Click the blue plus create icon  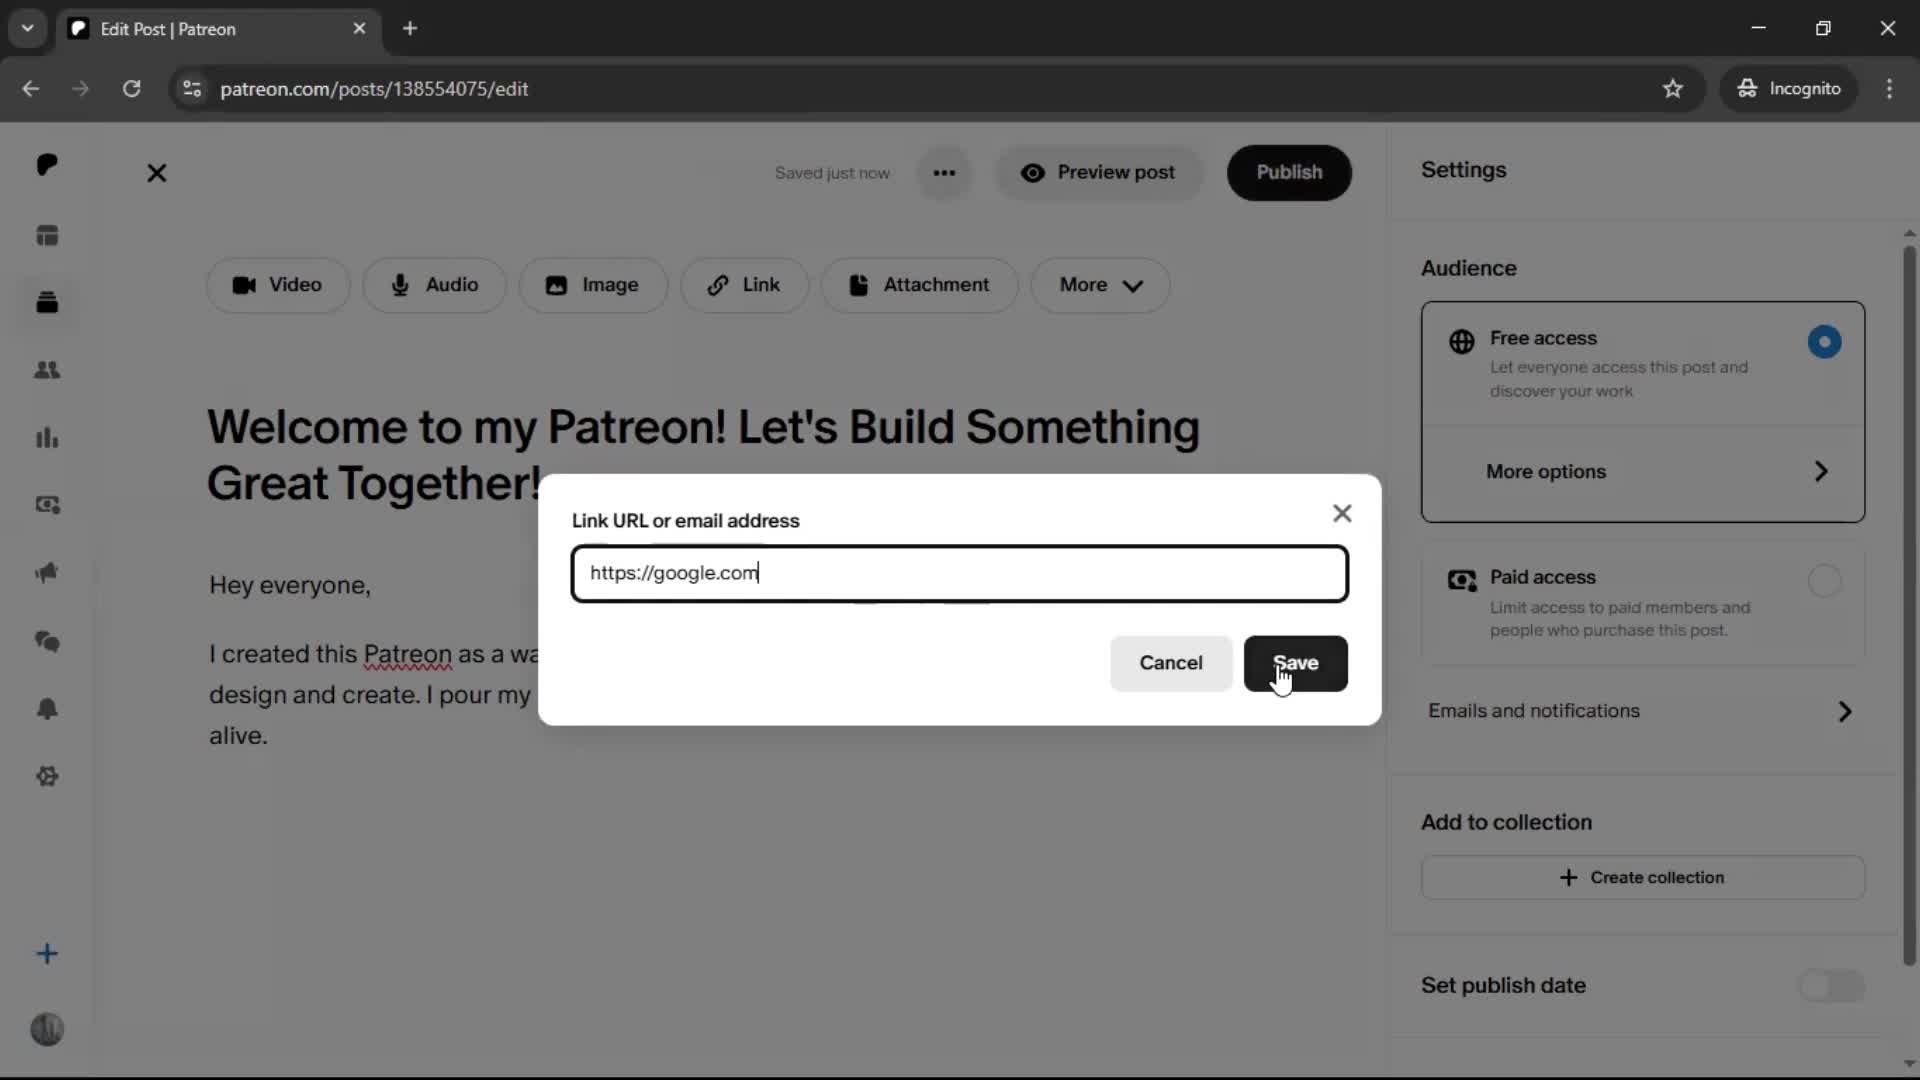tap(47, 954)
